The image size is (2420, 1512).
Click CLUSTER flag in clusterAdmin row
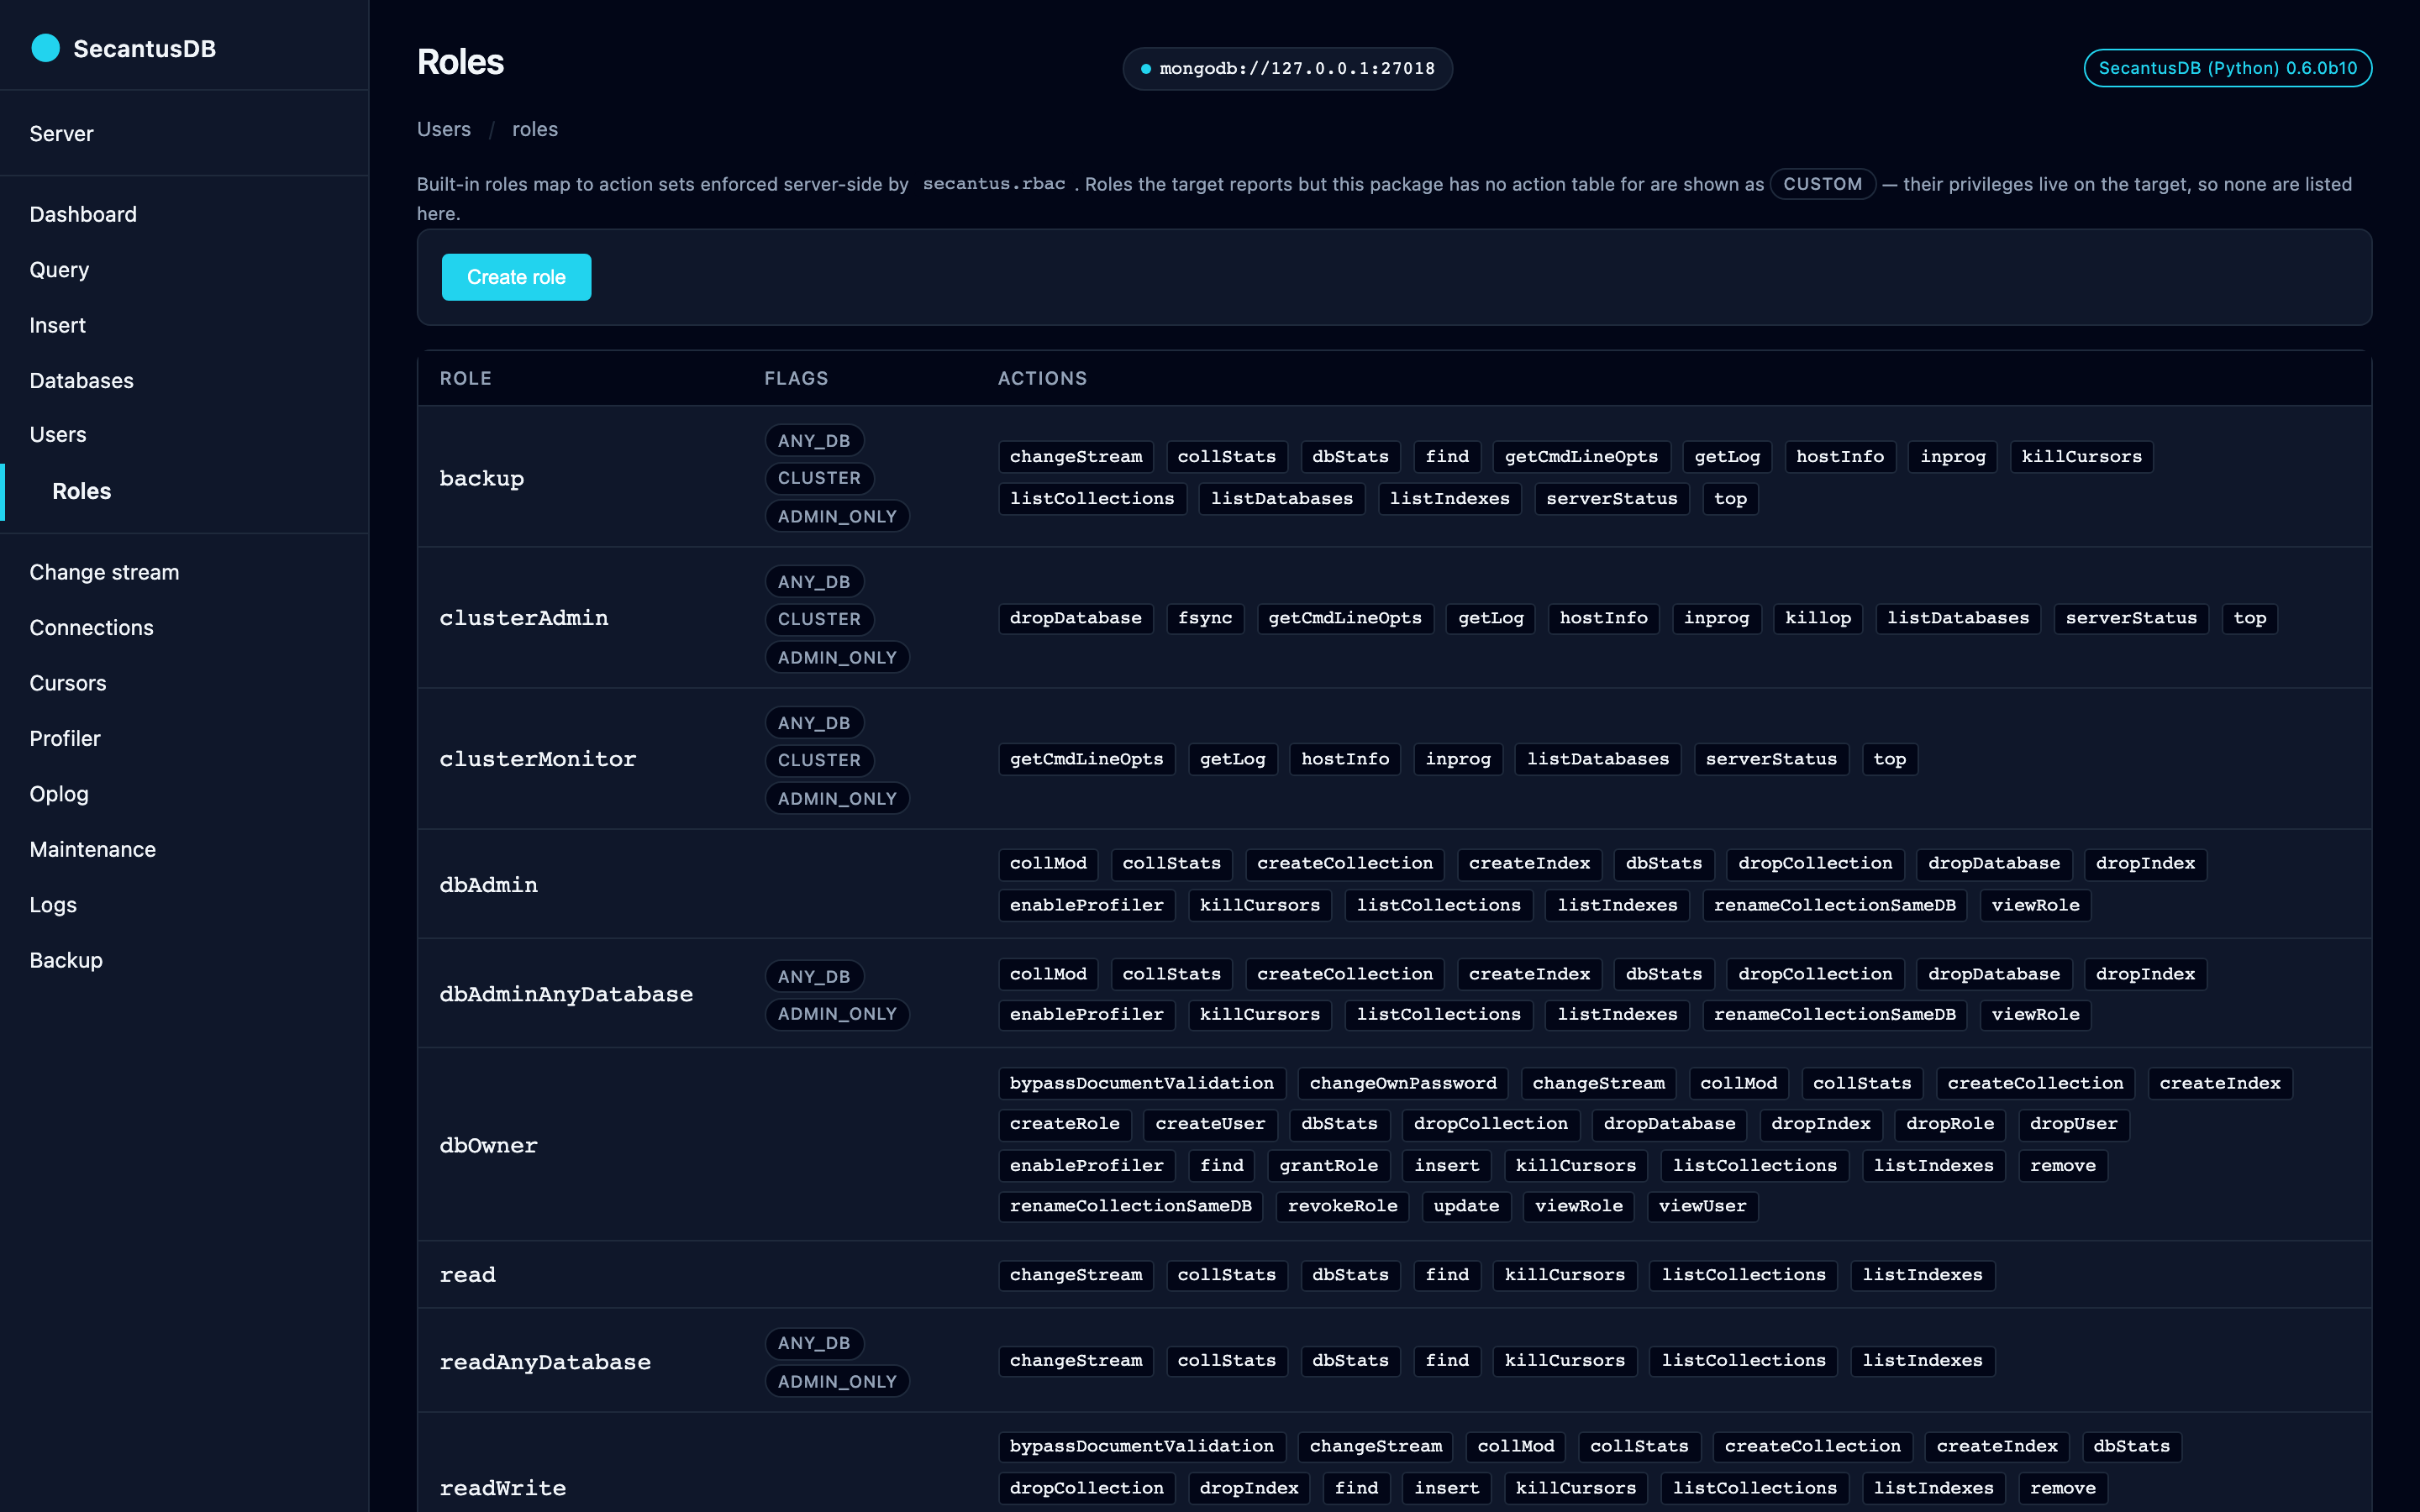[819, 619]
